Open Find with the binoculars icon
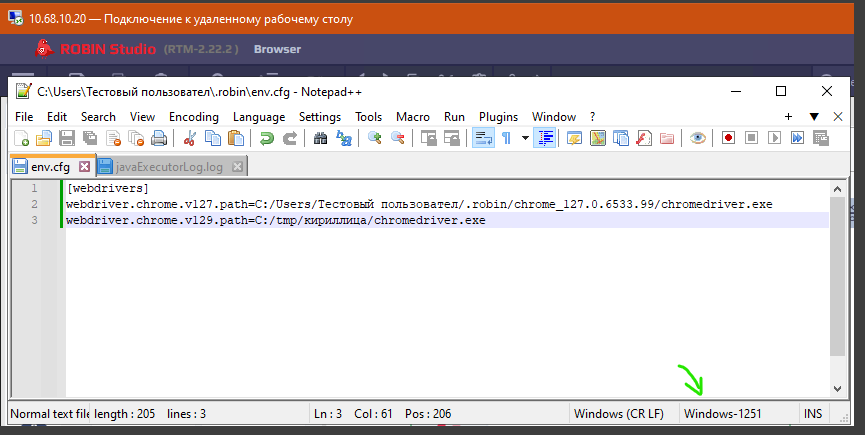This screenshot has width=865, height=435. (x=322, y=138)
